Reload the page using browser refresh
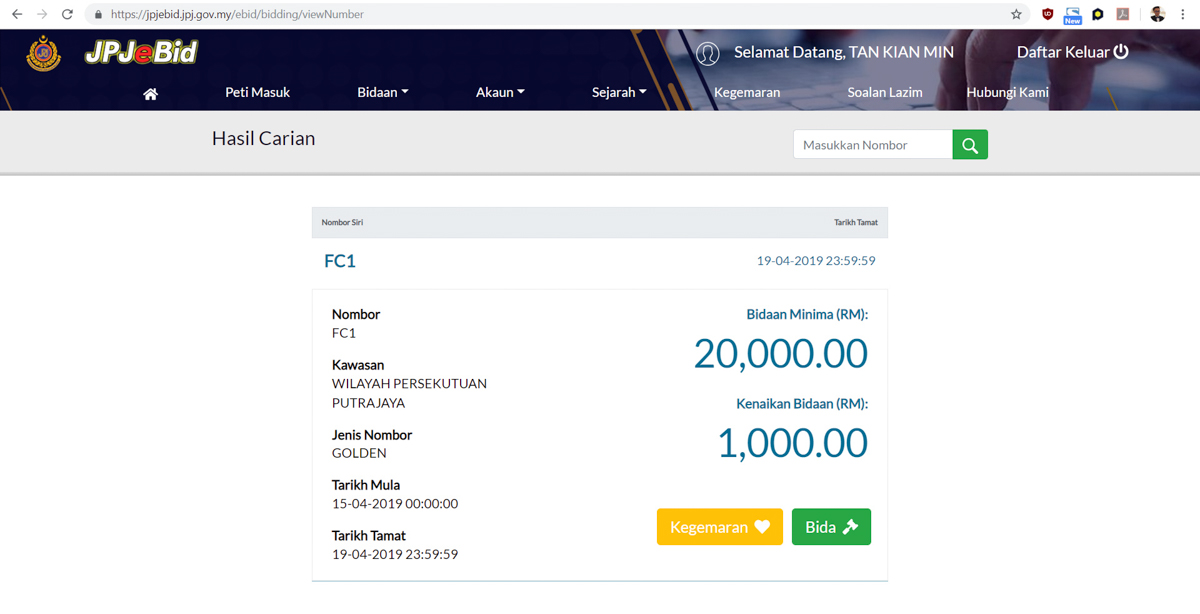 67,14
